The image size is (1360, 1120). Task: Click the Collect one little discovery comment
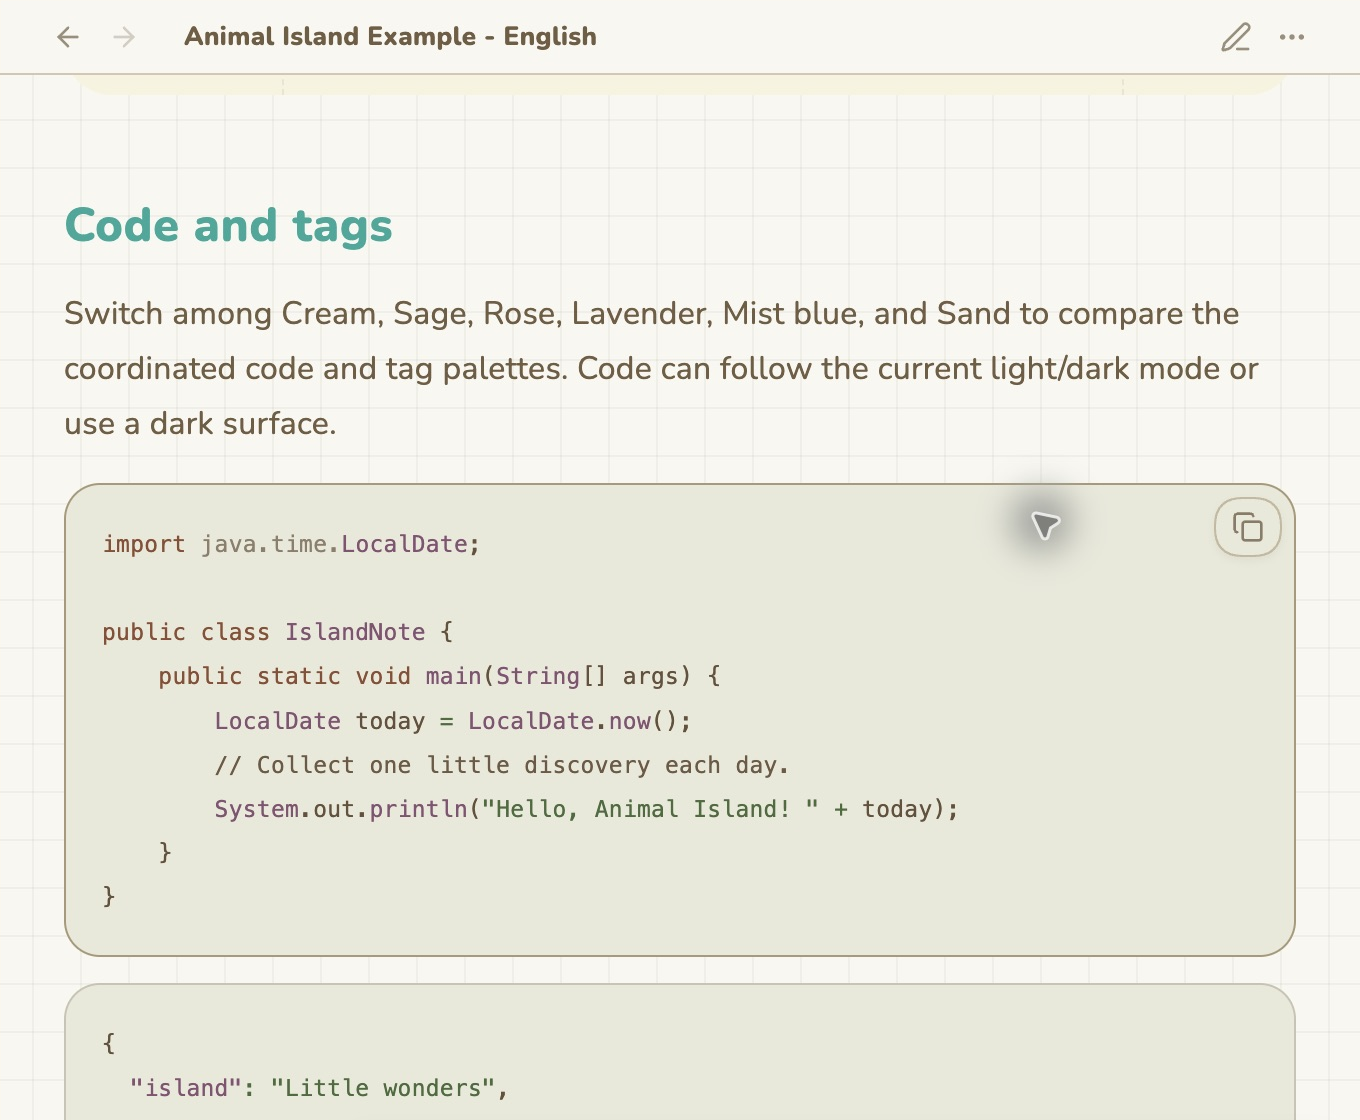[x=502, y=765]
